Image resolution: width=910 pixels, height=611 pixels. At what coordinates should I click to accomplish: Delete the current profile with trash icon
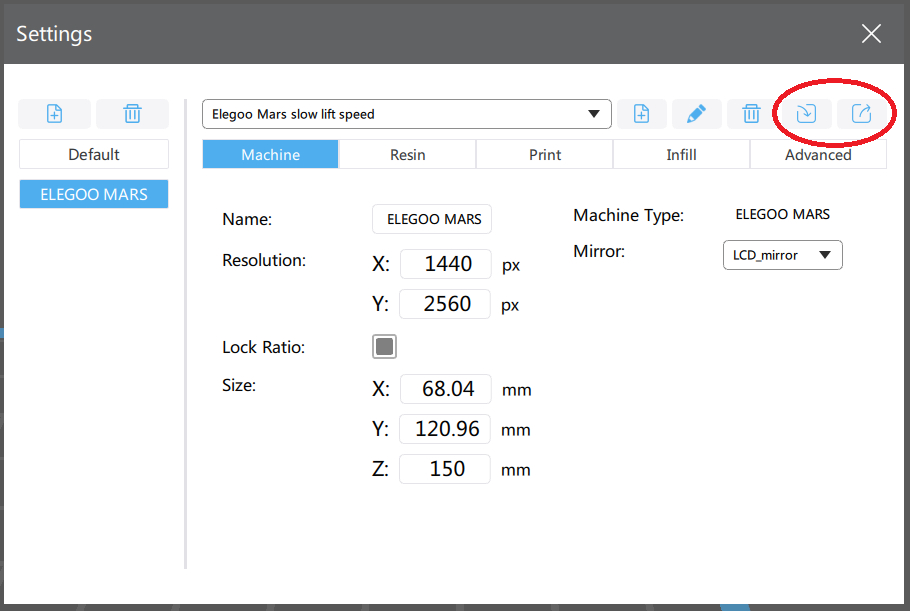click(751, 114)
